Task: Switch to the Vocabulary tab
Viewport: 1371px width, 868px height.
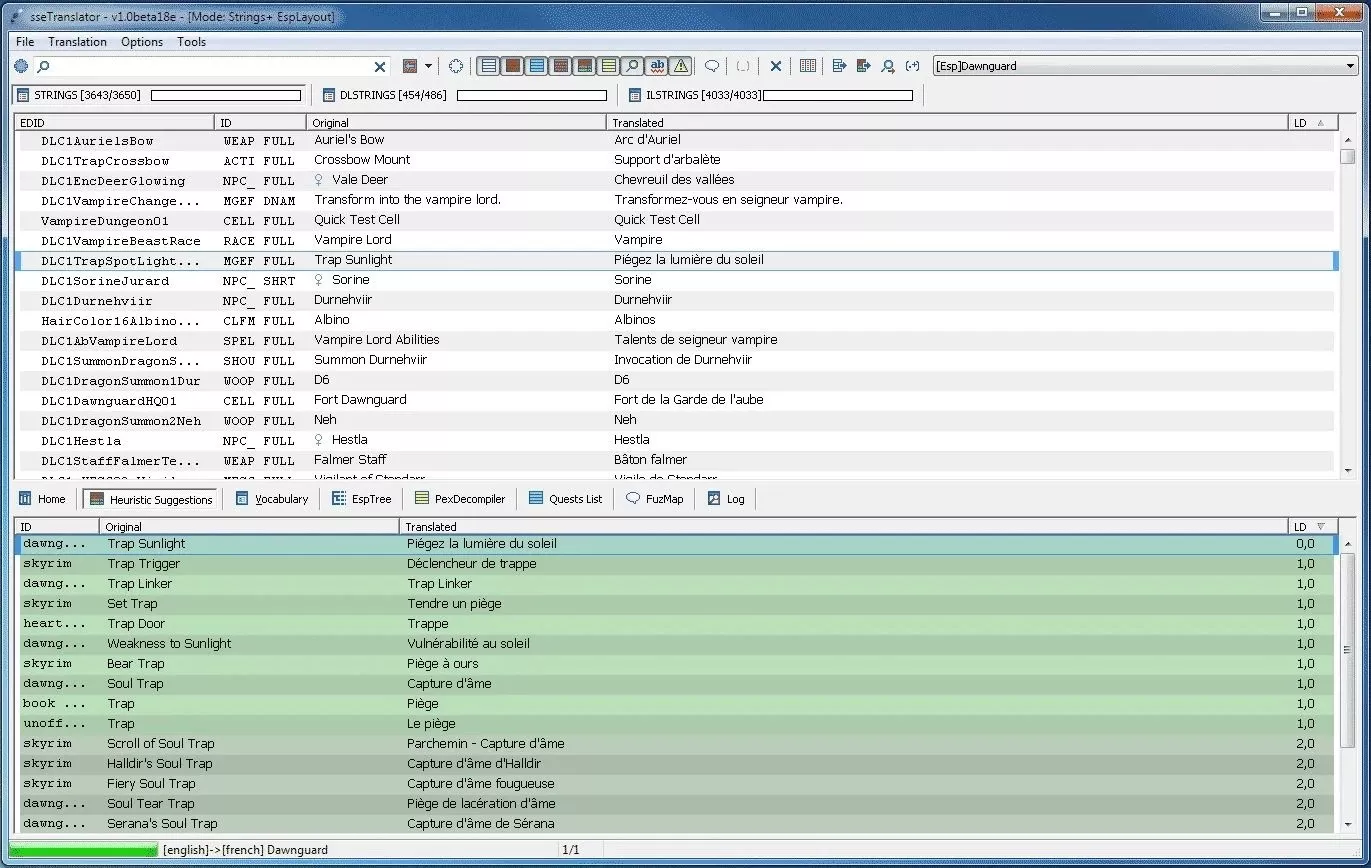Action: click(272, 499)
